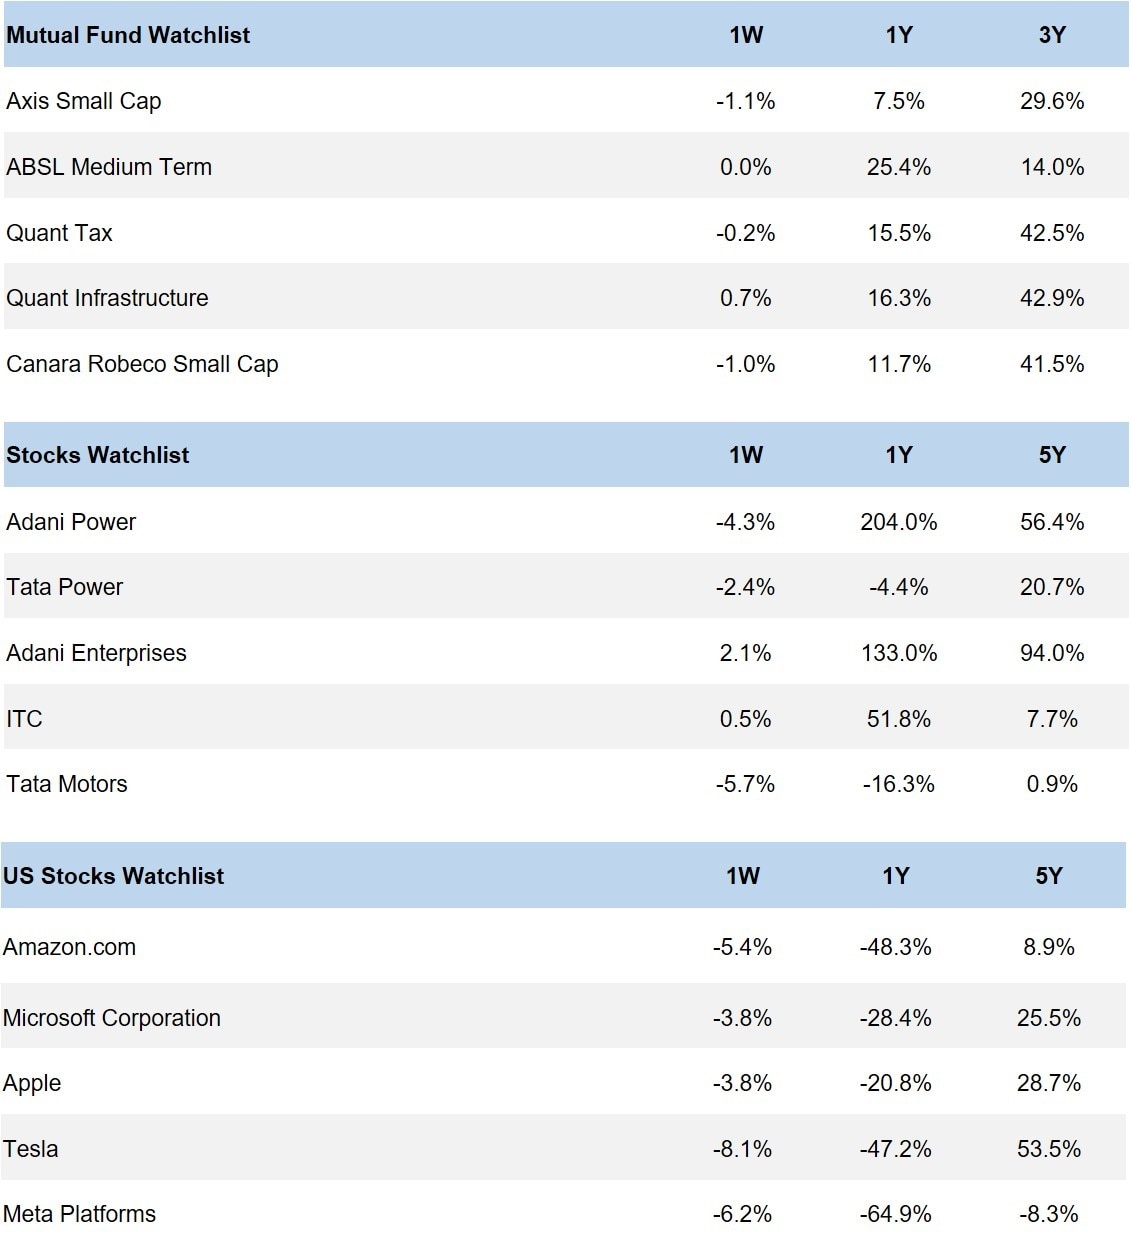Open the Amazon.com stock entry
1131x1247 pixels.
[x=69, y=947]
